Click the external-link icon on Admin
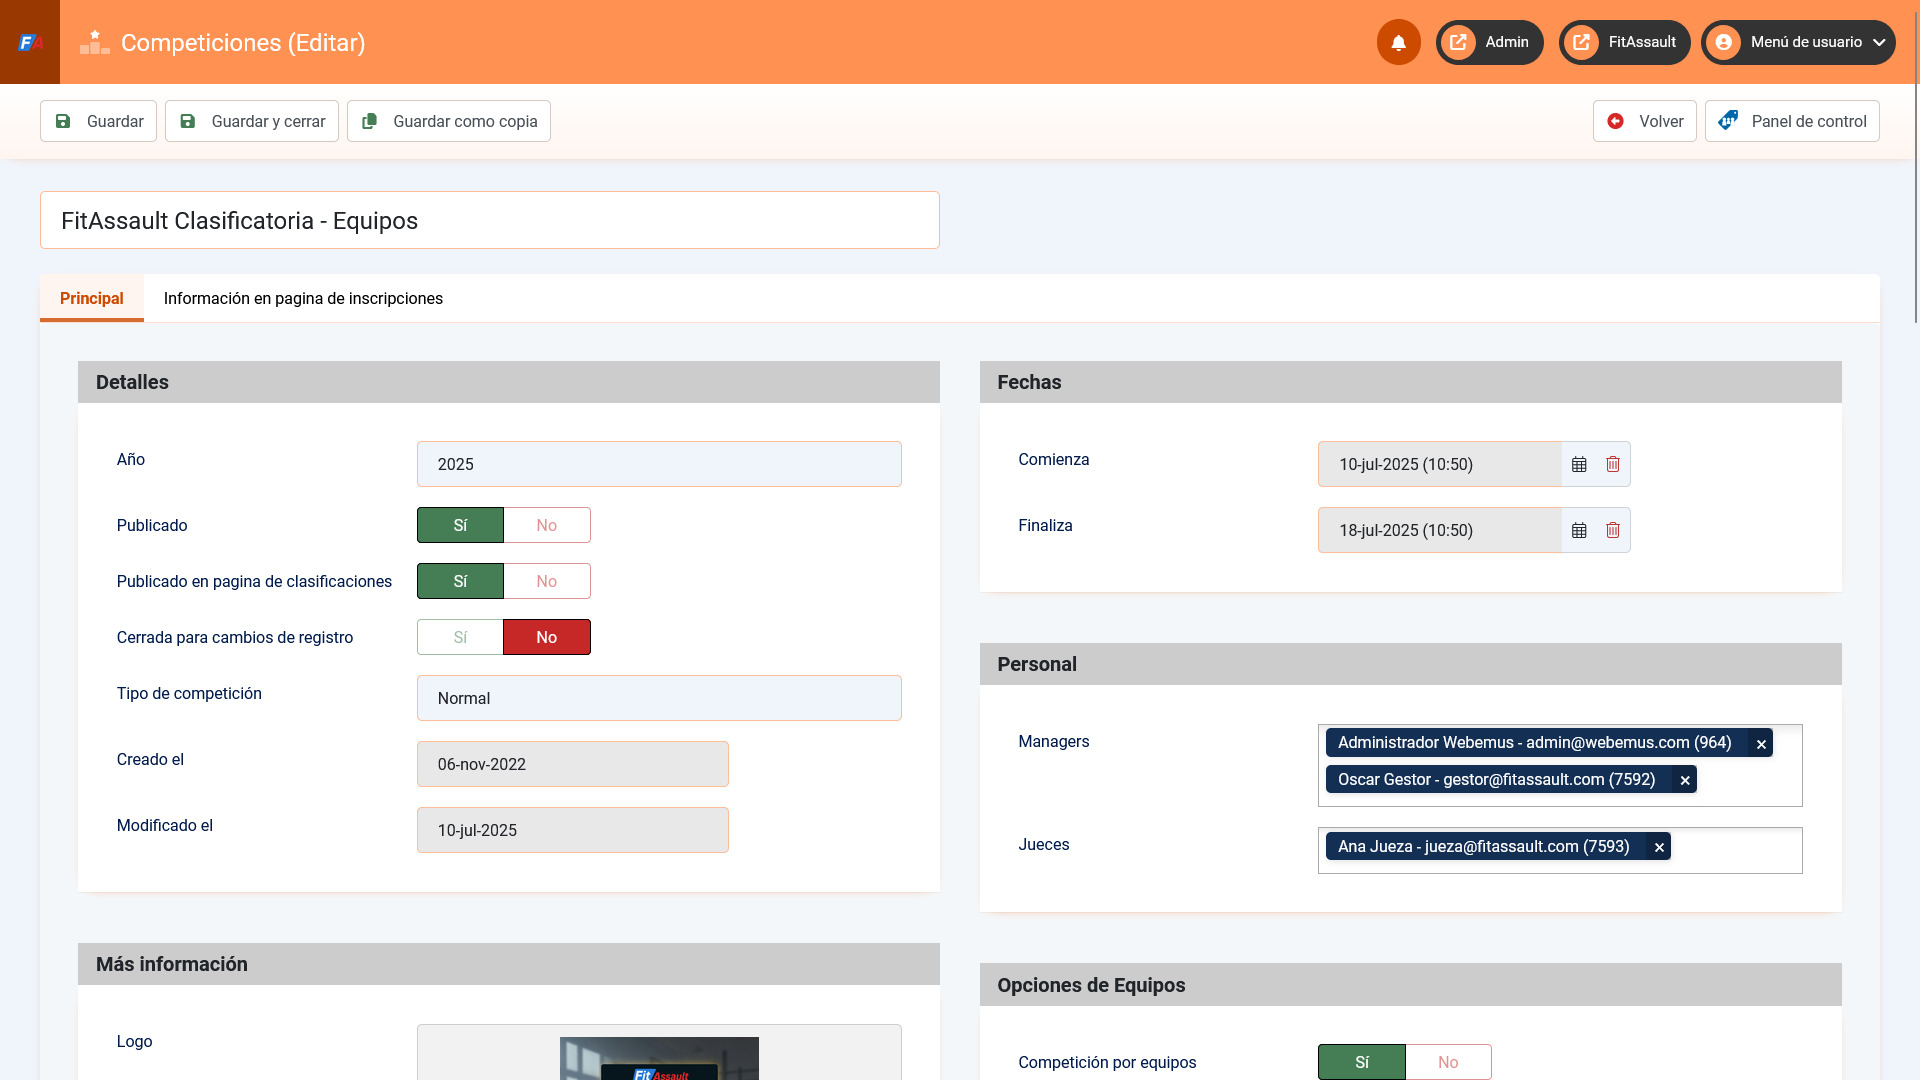Viewport: 1920px width, 1080px height. (1459, 42)
